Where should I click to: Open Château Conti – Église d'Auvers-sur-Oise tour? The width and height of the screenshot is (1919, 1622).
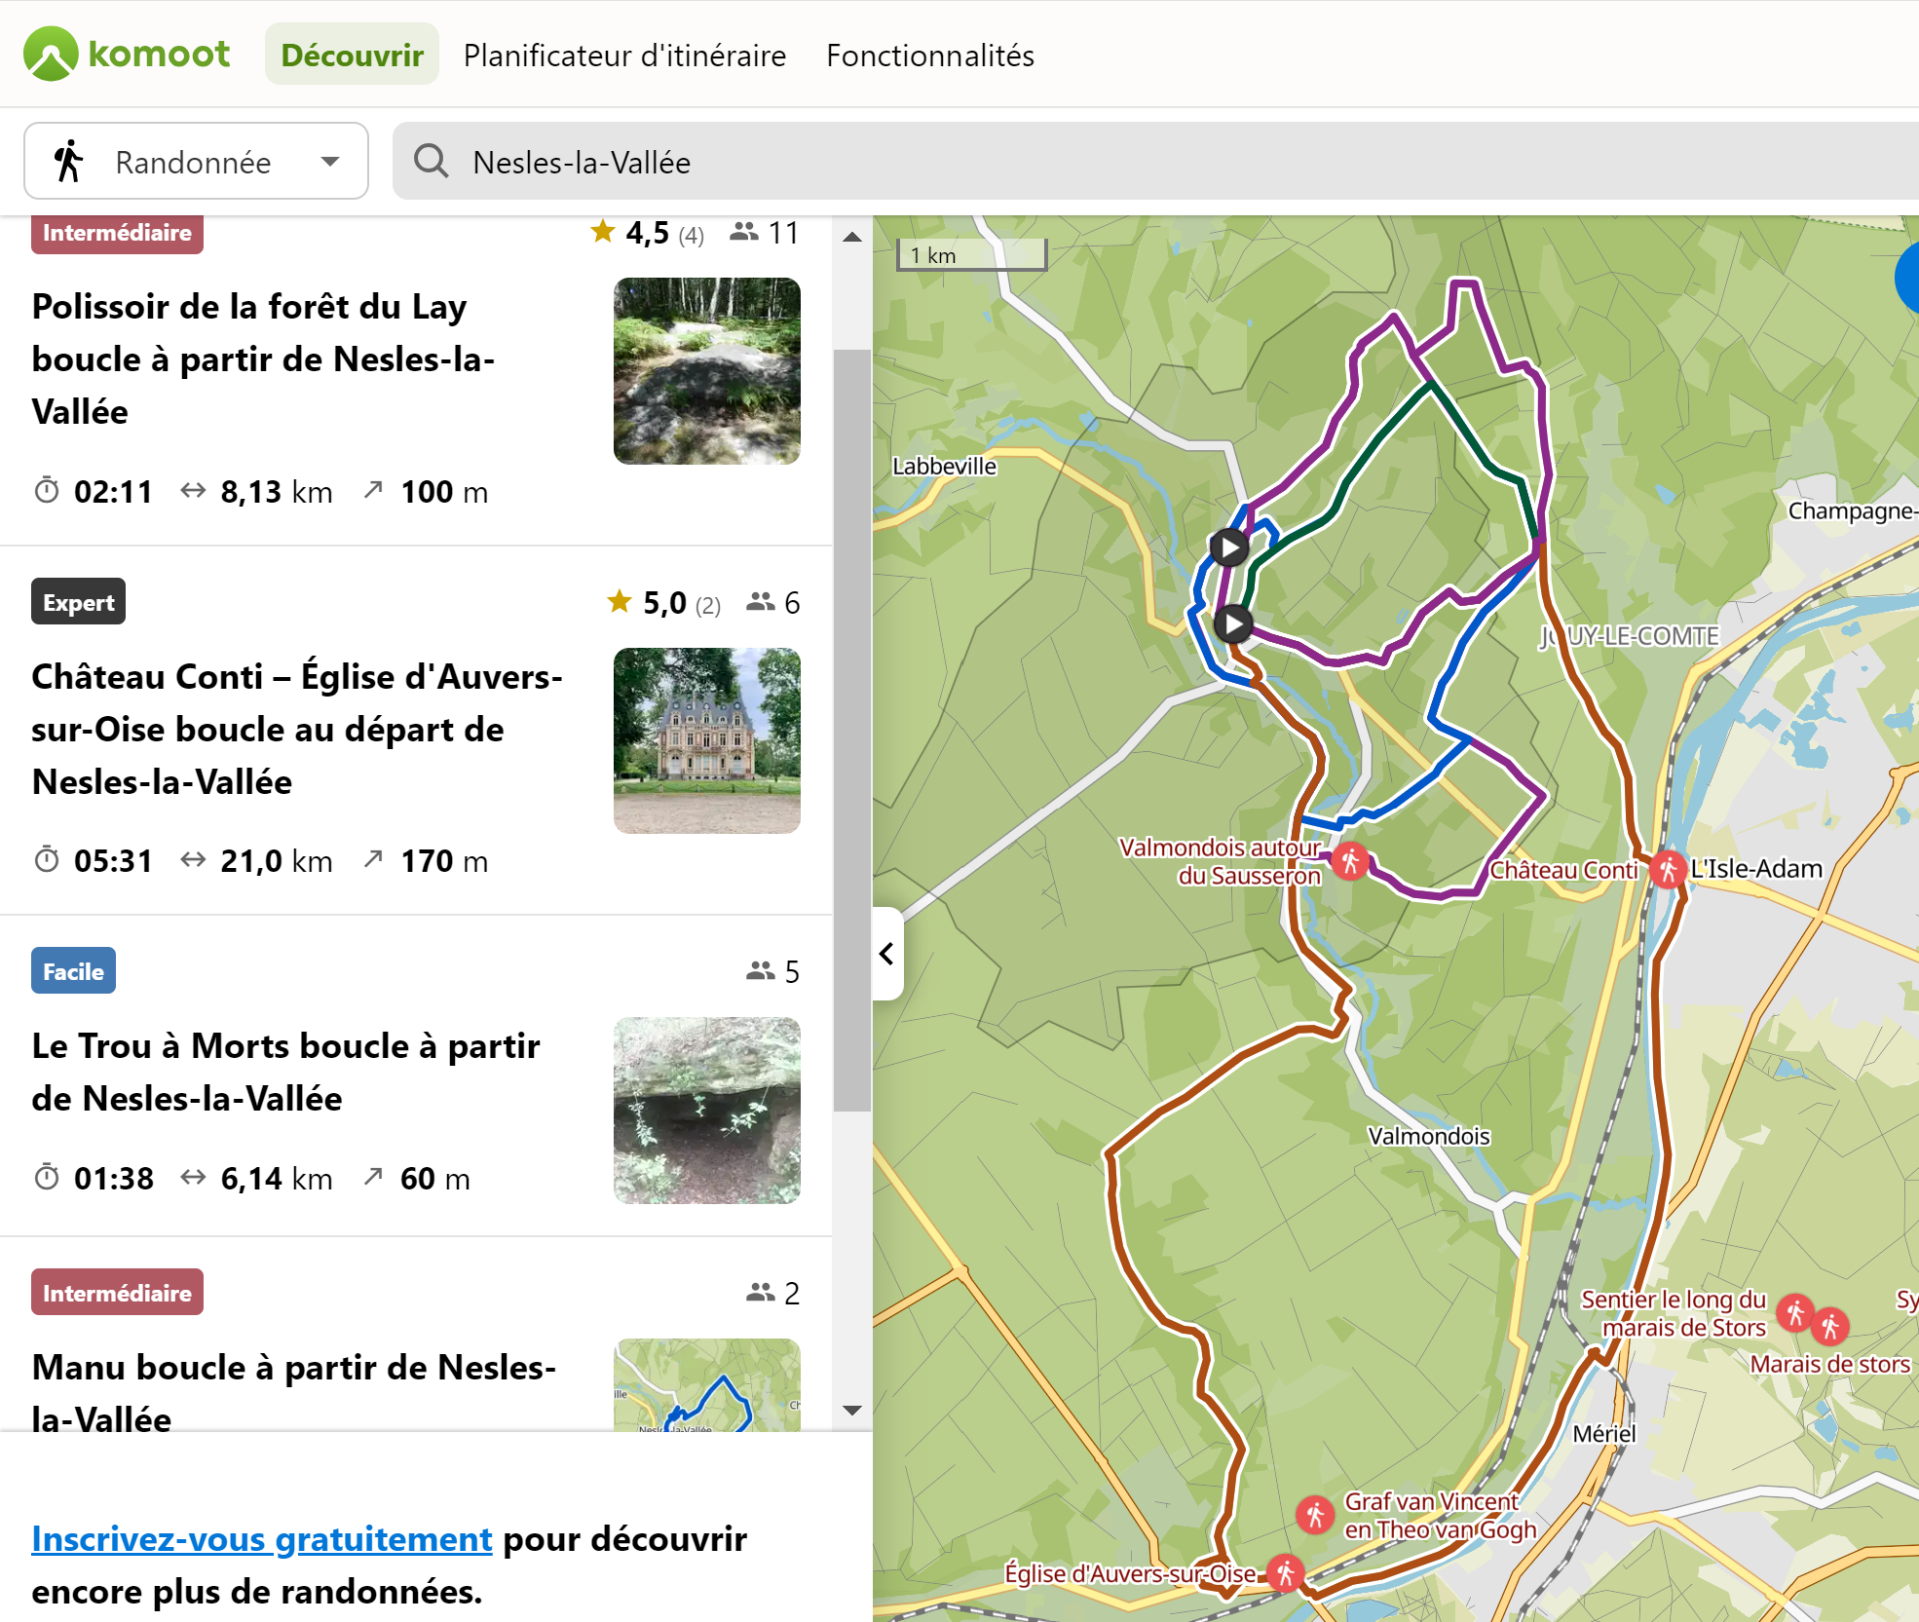(x=298, y=729)
